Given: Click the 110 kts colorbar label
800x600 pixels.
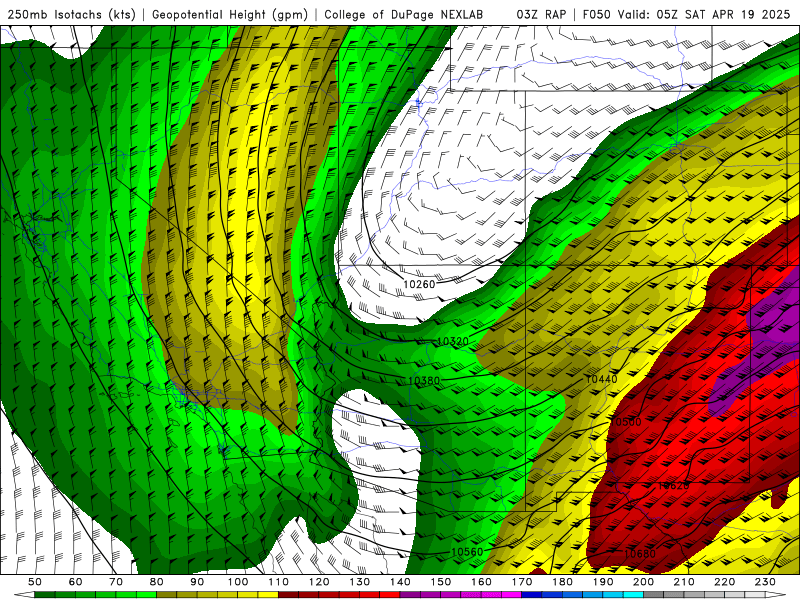Looking at the screenshot, I should (x=278, y=582).
